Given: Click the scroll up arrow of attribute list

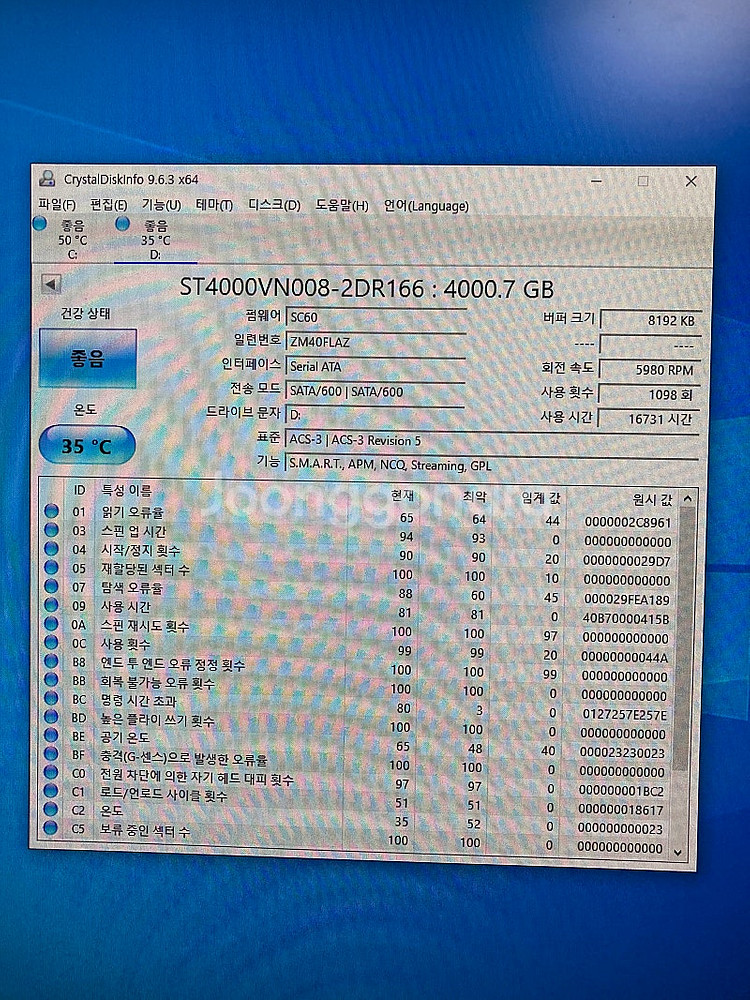Looking at the screenshot, I should tap(688, 499).
